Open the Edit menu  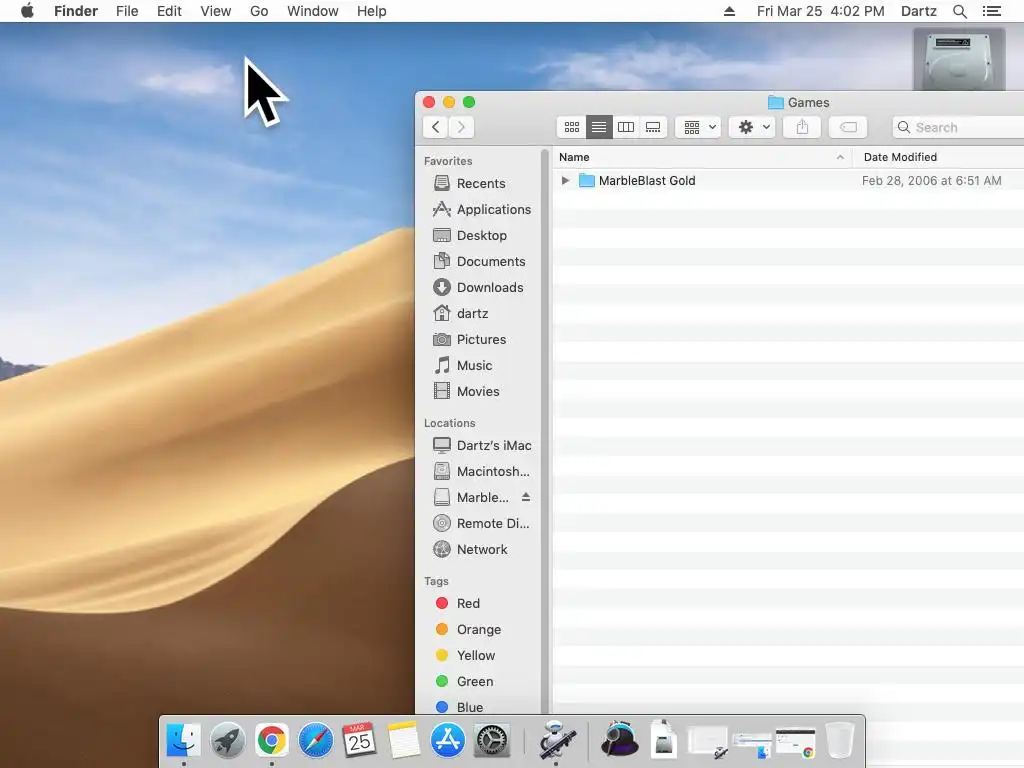click(x=169, y=11)
